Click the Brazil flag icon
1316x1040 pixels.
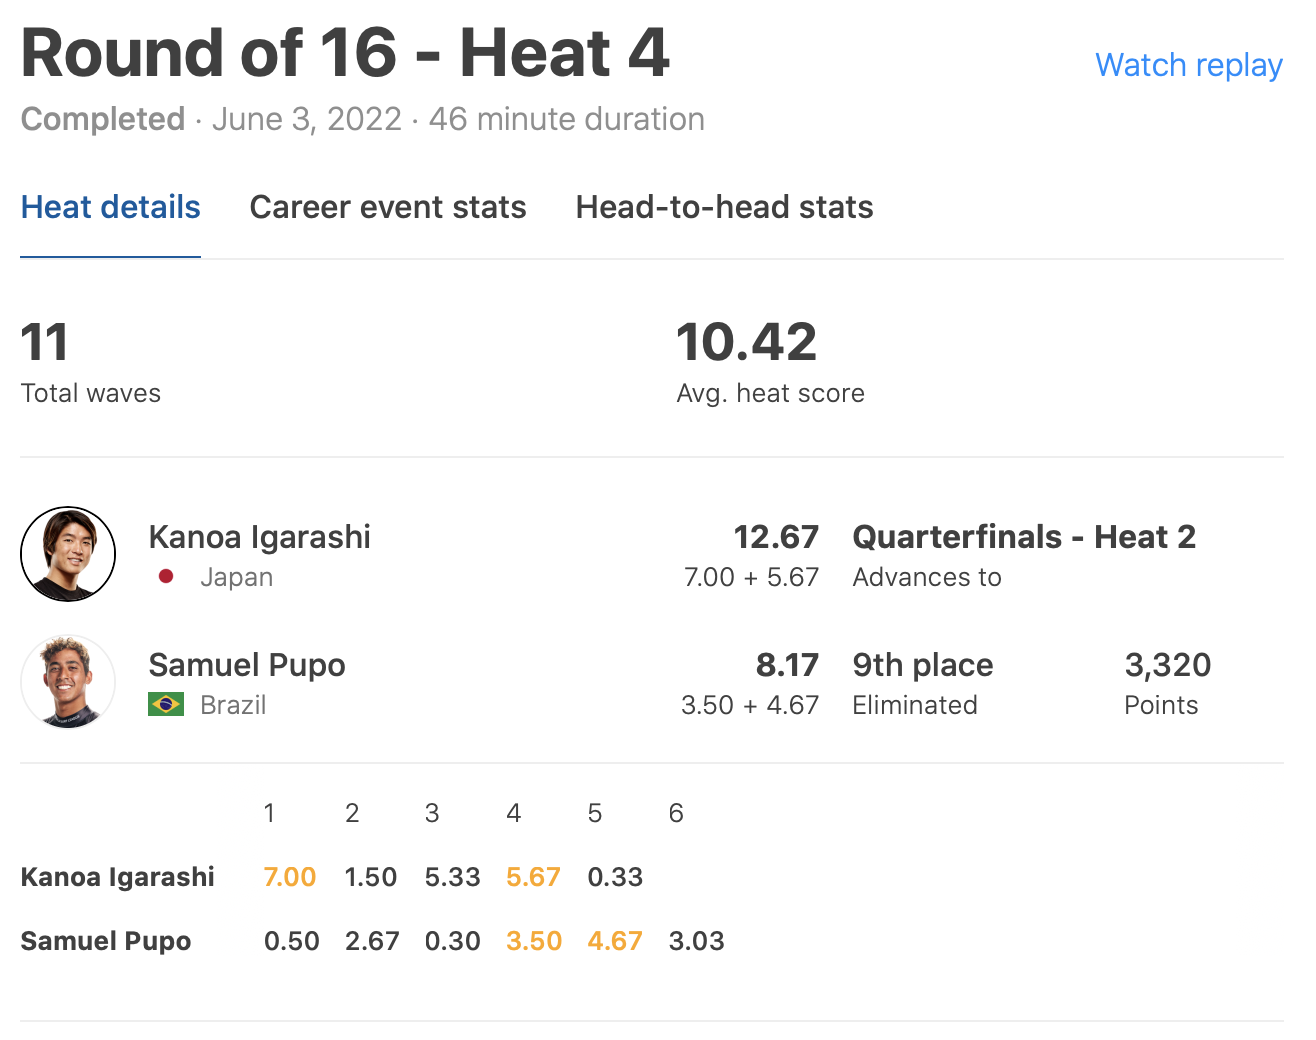coord(166,704)
